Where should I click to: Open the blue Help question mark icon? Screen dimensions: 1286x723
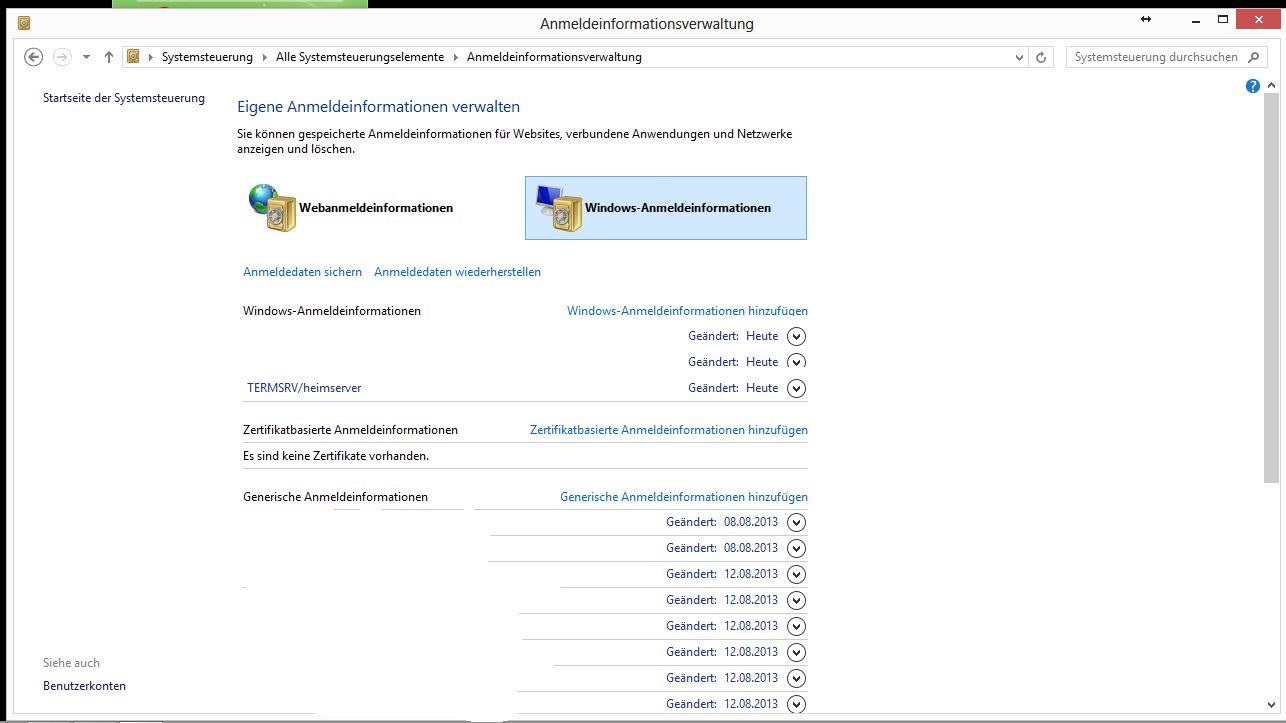pyautogui.click(x=1252, y=87)
